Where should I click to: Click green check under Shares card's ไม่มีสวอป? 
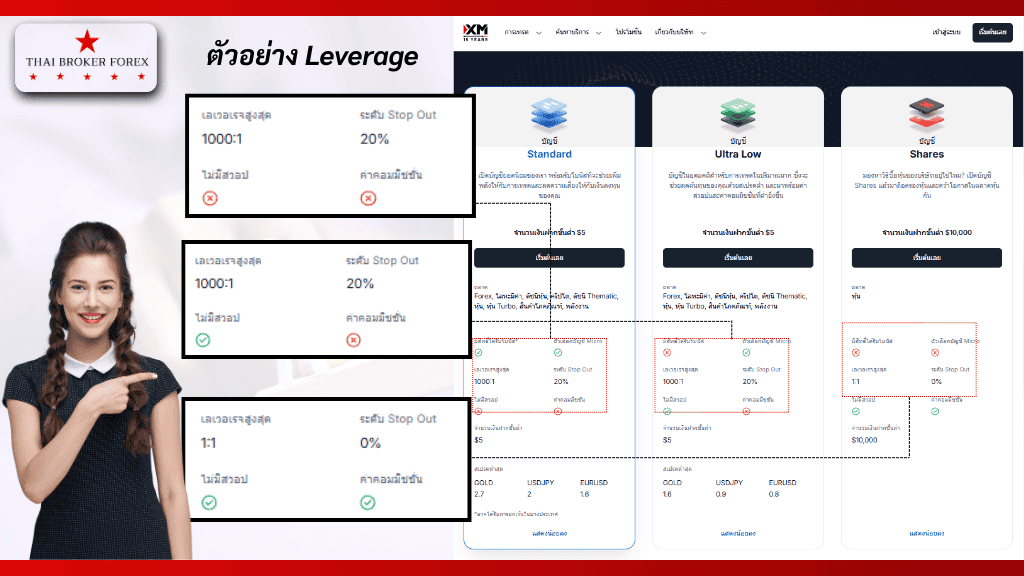tap(857, 411)
